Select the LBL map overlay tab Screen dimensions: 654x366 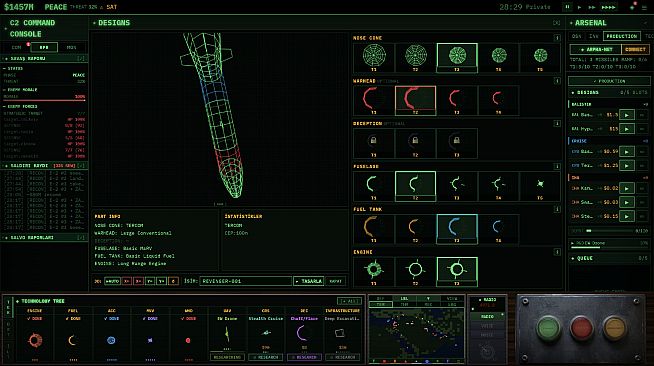pos(404,298)
